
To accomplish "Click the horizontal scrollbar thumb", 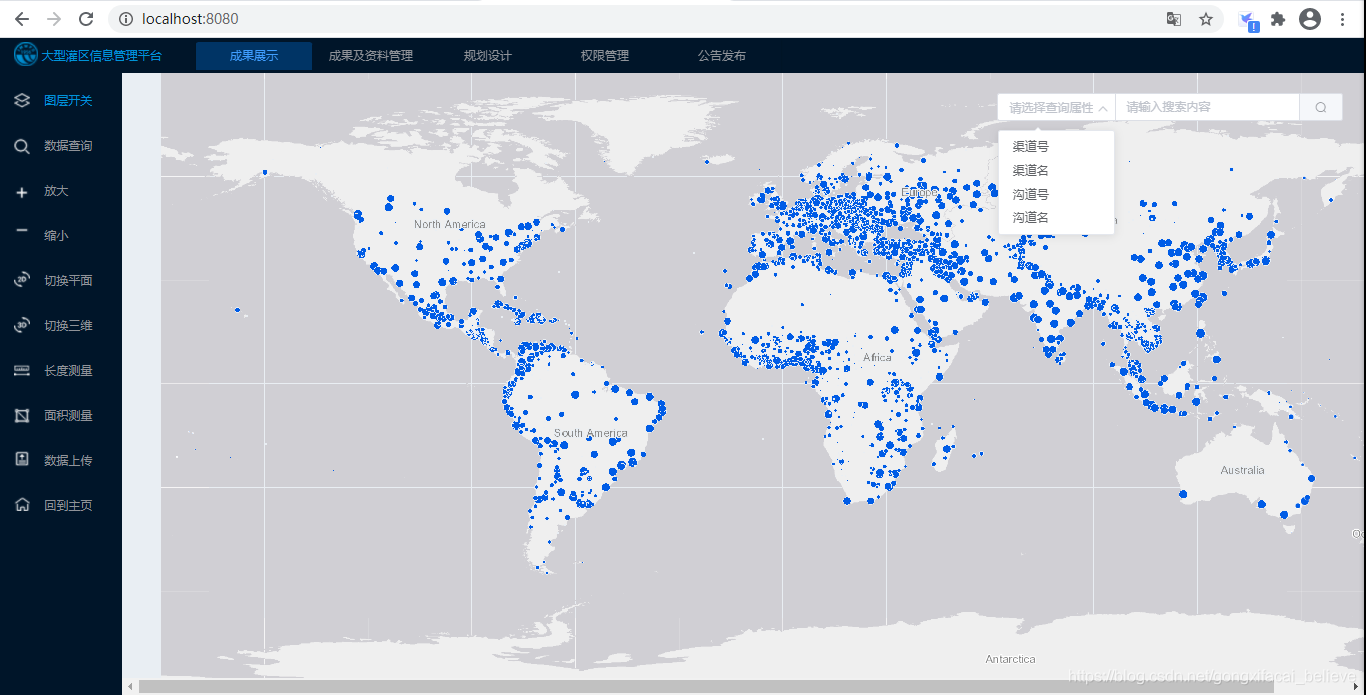I will tap(706, 687).
